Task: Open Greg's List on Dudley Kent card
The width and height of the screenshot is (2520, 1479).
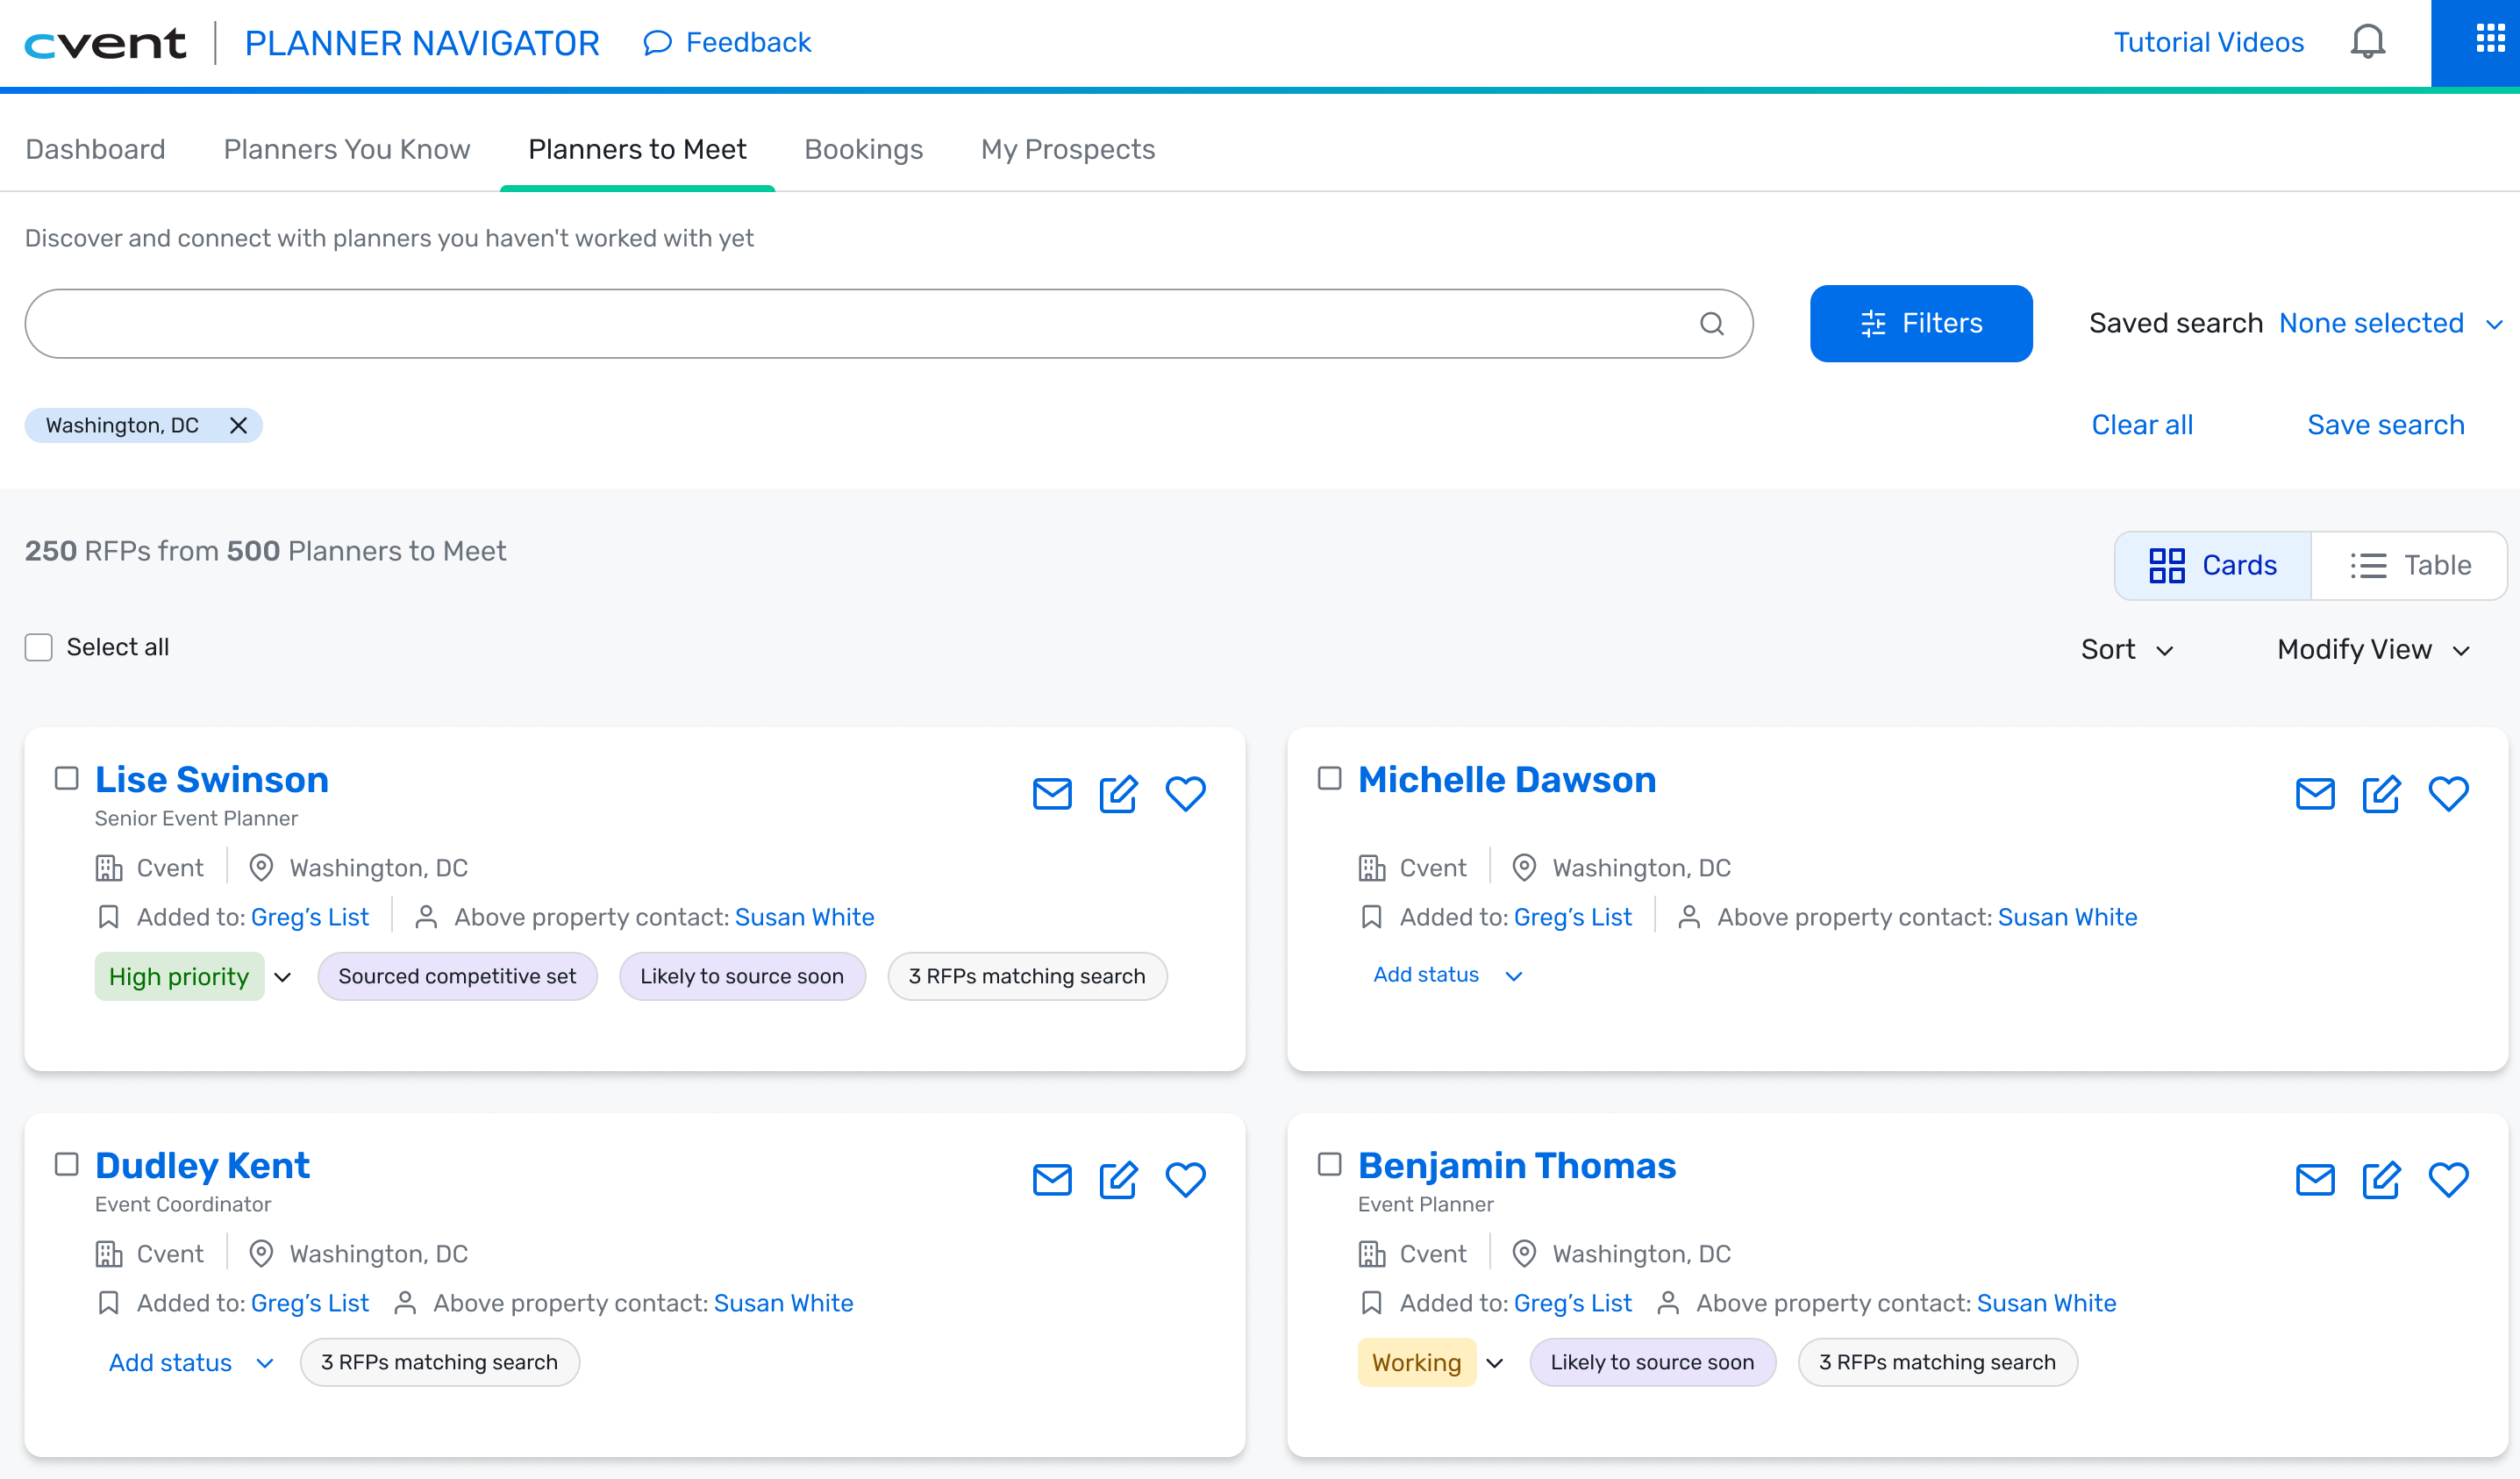Action: click(310, 1304)
